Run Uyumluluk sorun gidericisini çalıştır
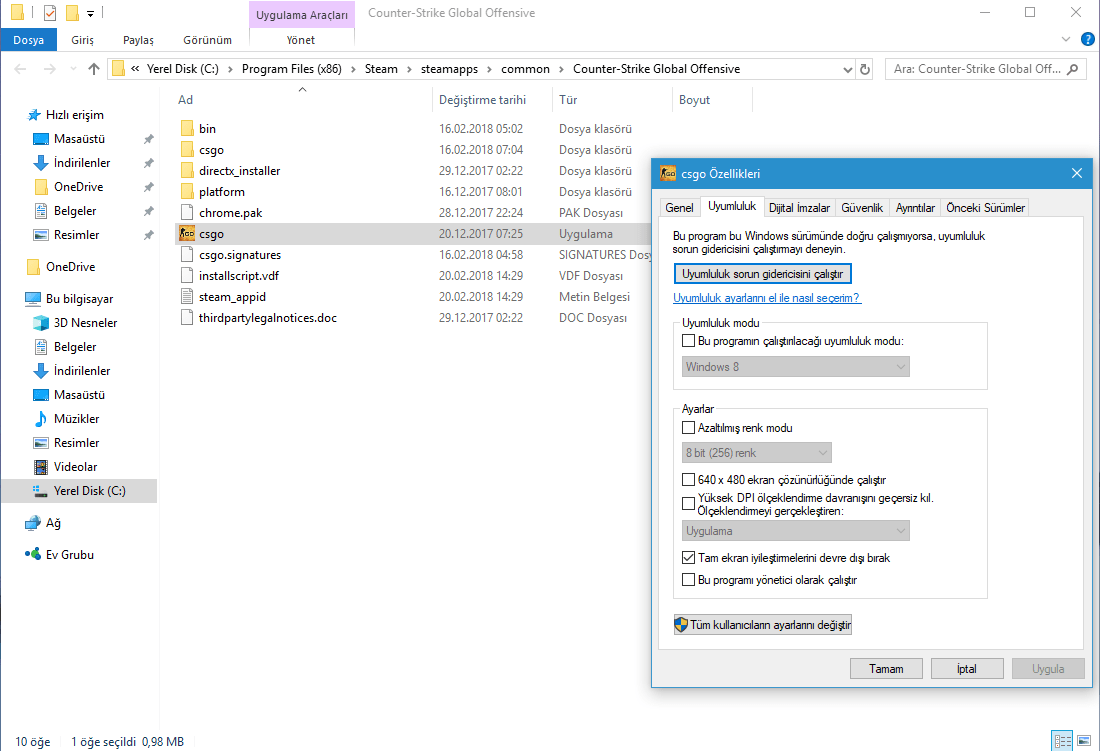1100x751 pixels. click(x=763, y=273)
